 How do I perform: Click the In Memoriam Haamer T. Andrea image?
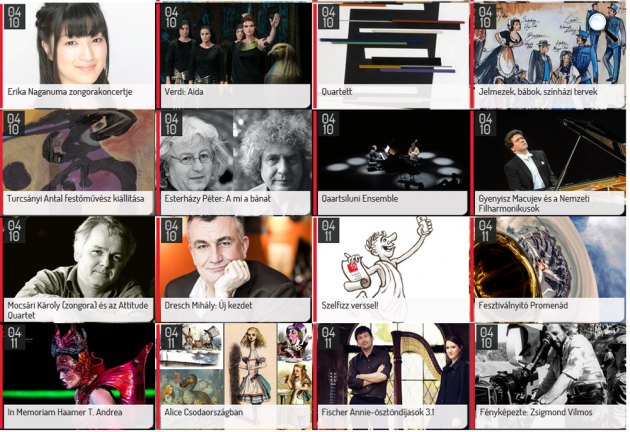click(x=78, y=365)
